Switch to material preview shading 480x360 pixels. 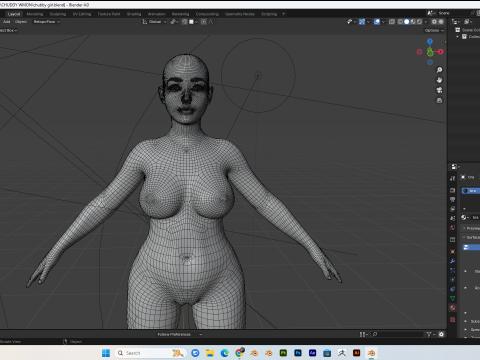pos(413,22)
